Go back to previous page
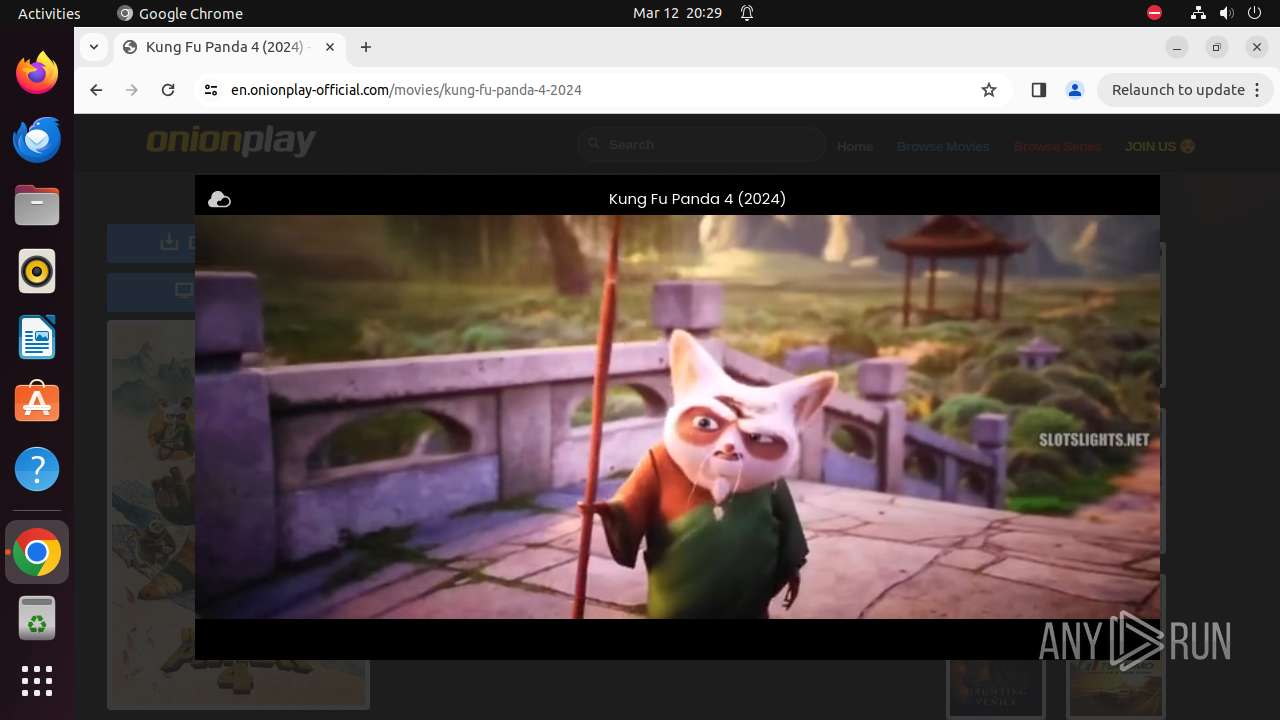 [x=96, y=90]
